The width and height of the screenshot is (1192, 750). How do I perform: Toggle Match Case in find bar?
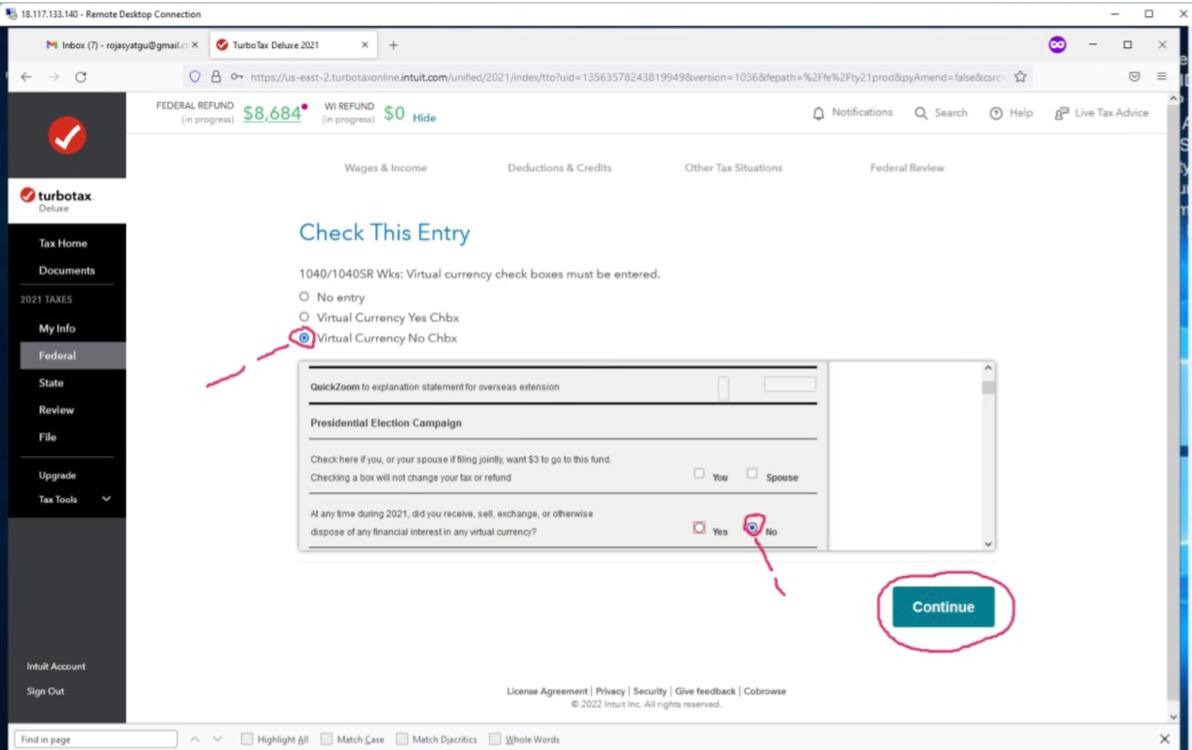pos(327,739)
